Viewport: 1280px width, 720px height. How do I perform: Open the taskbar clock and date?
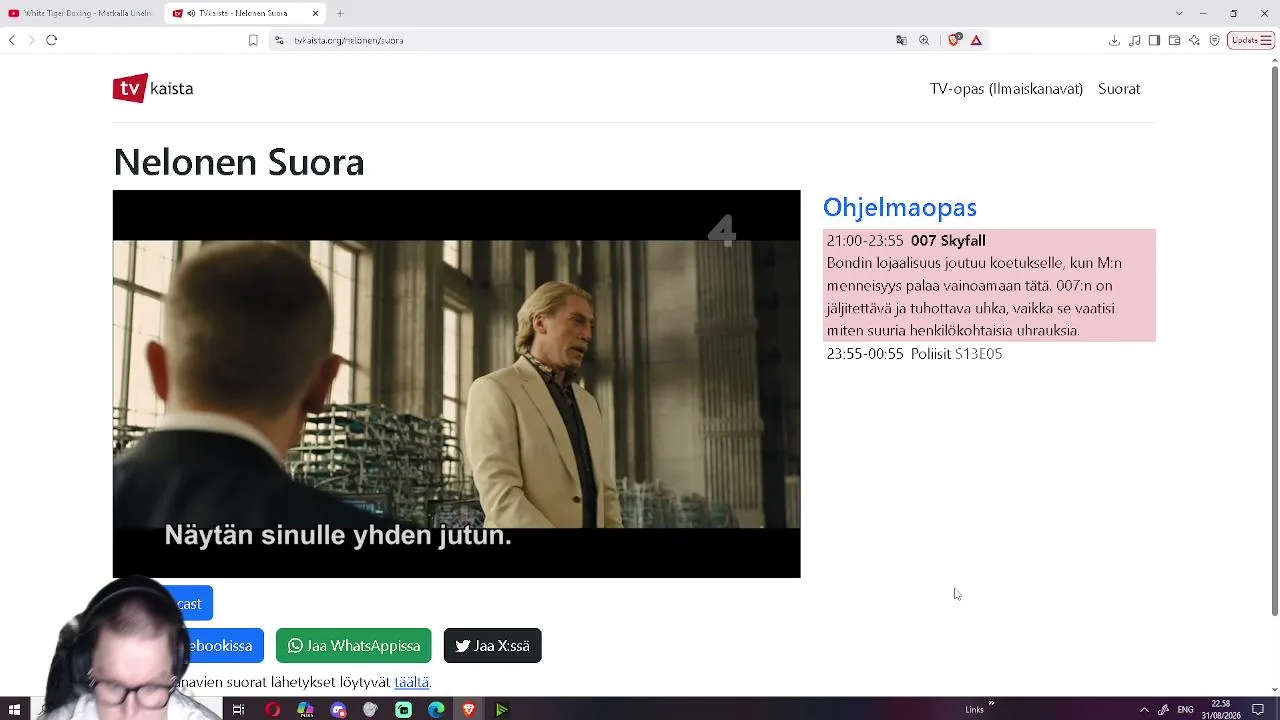click(1221, 710)
